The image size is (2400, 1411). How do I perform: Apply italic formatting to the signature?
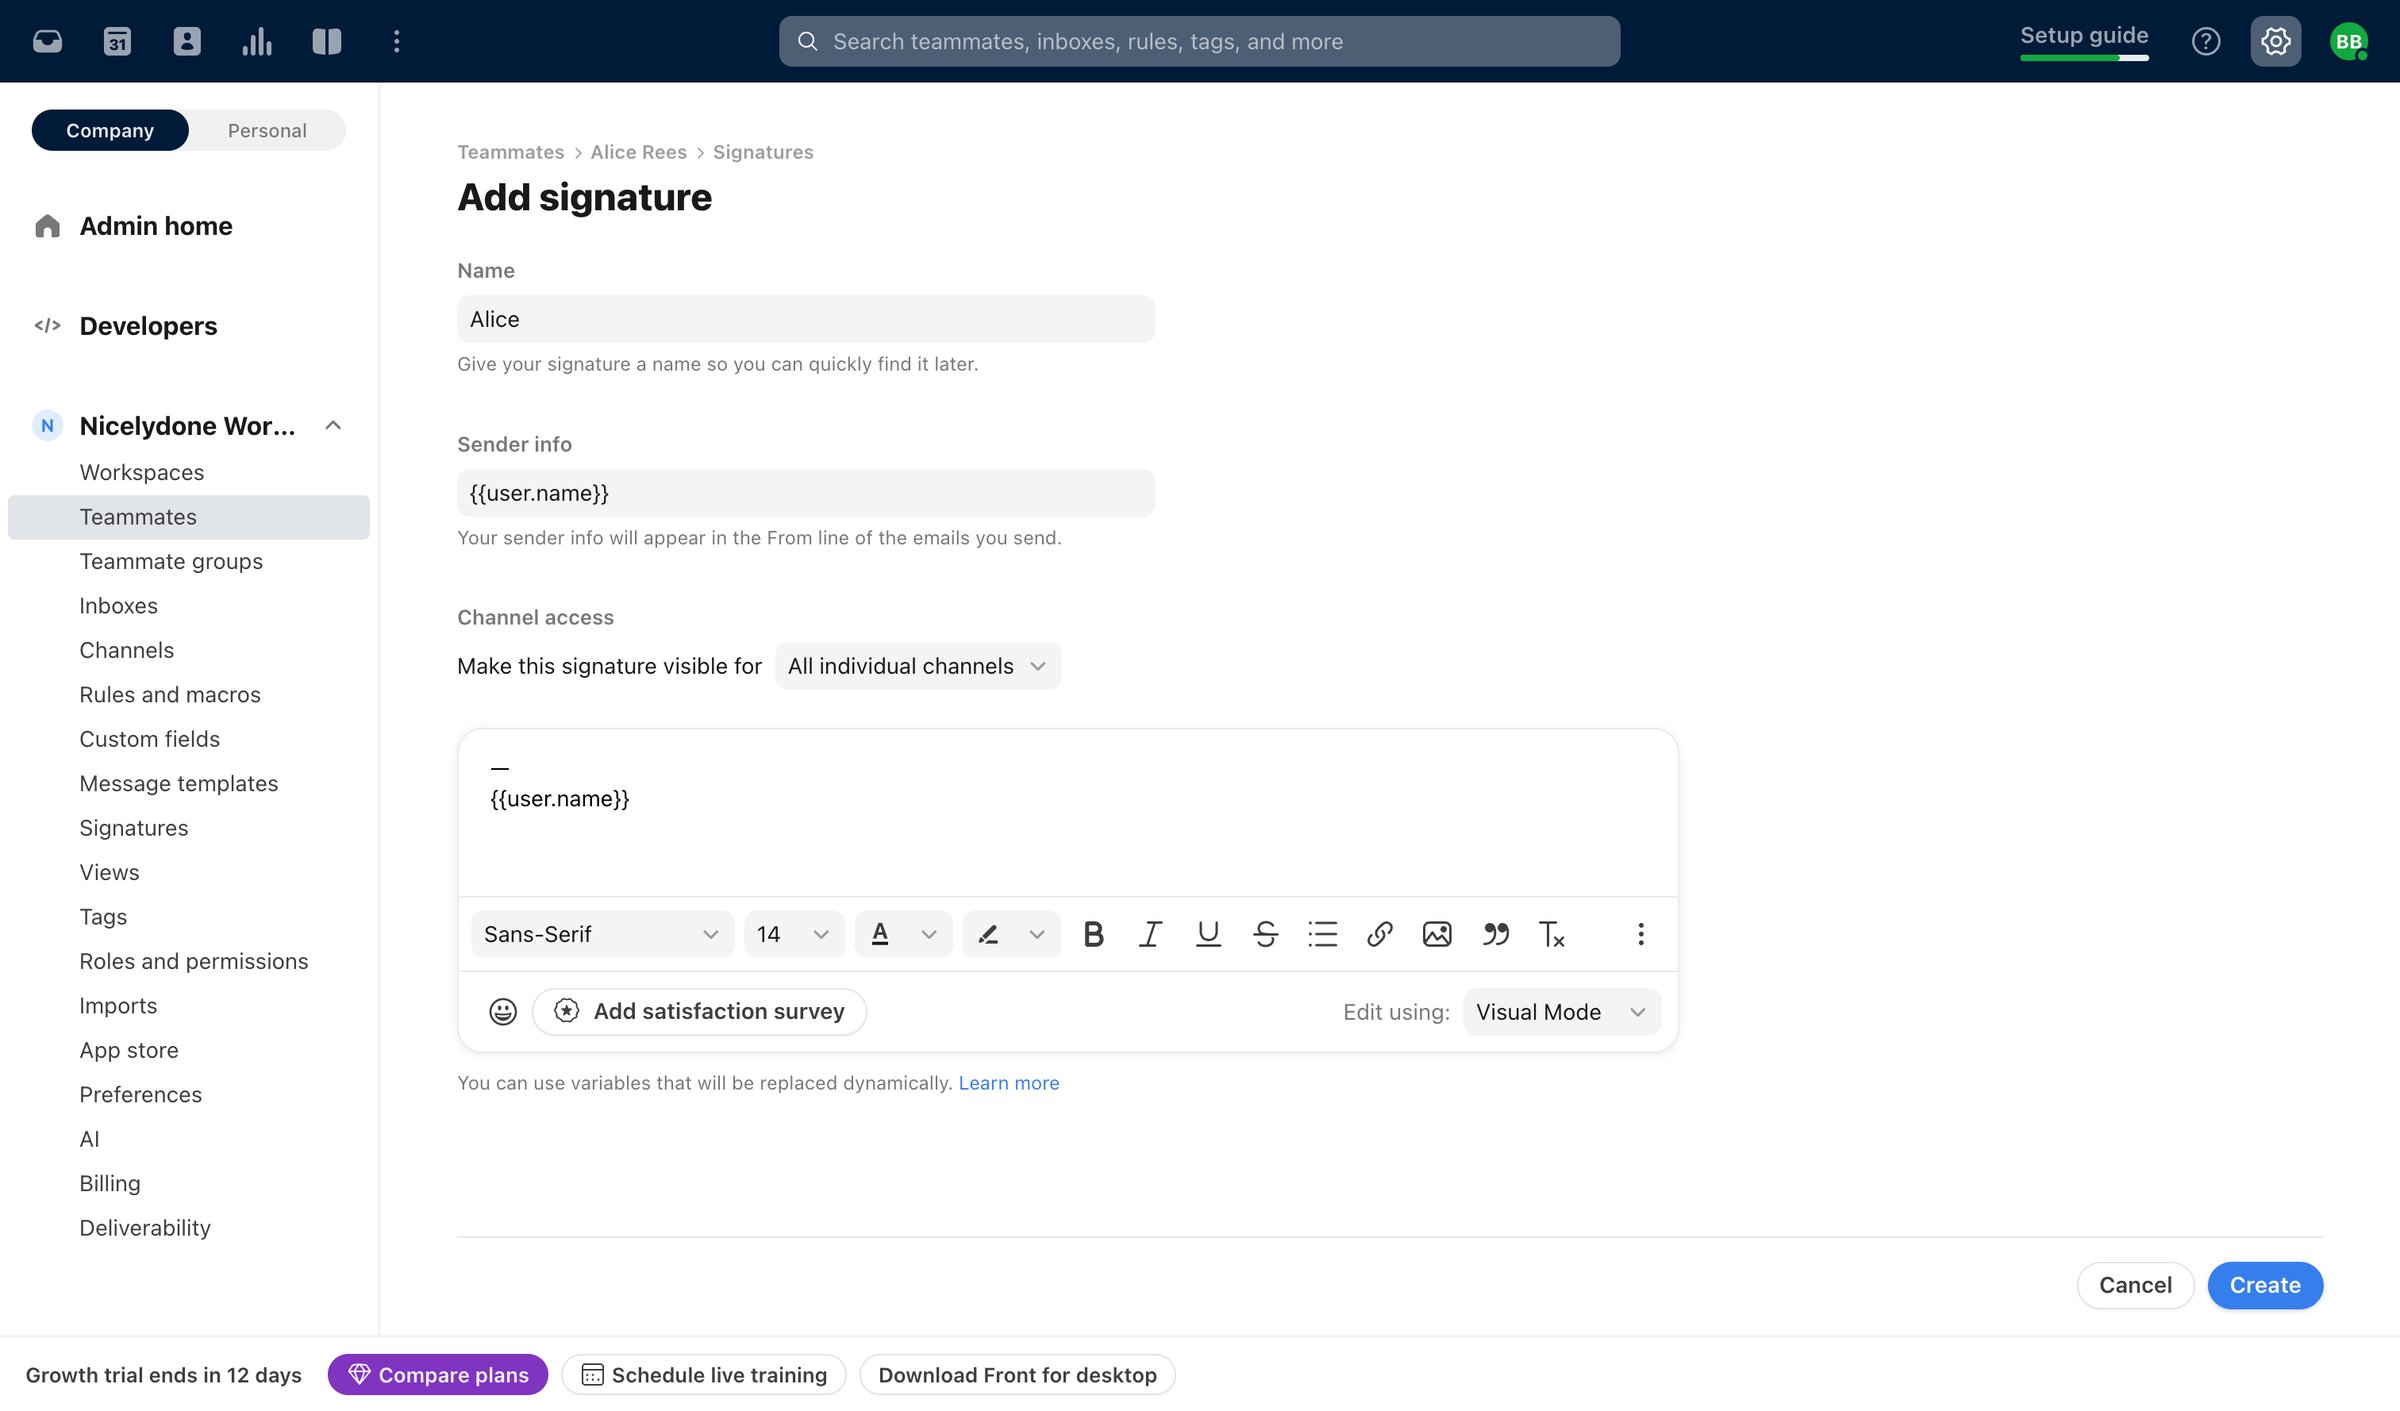1150,934
